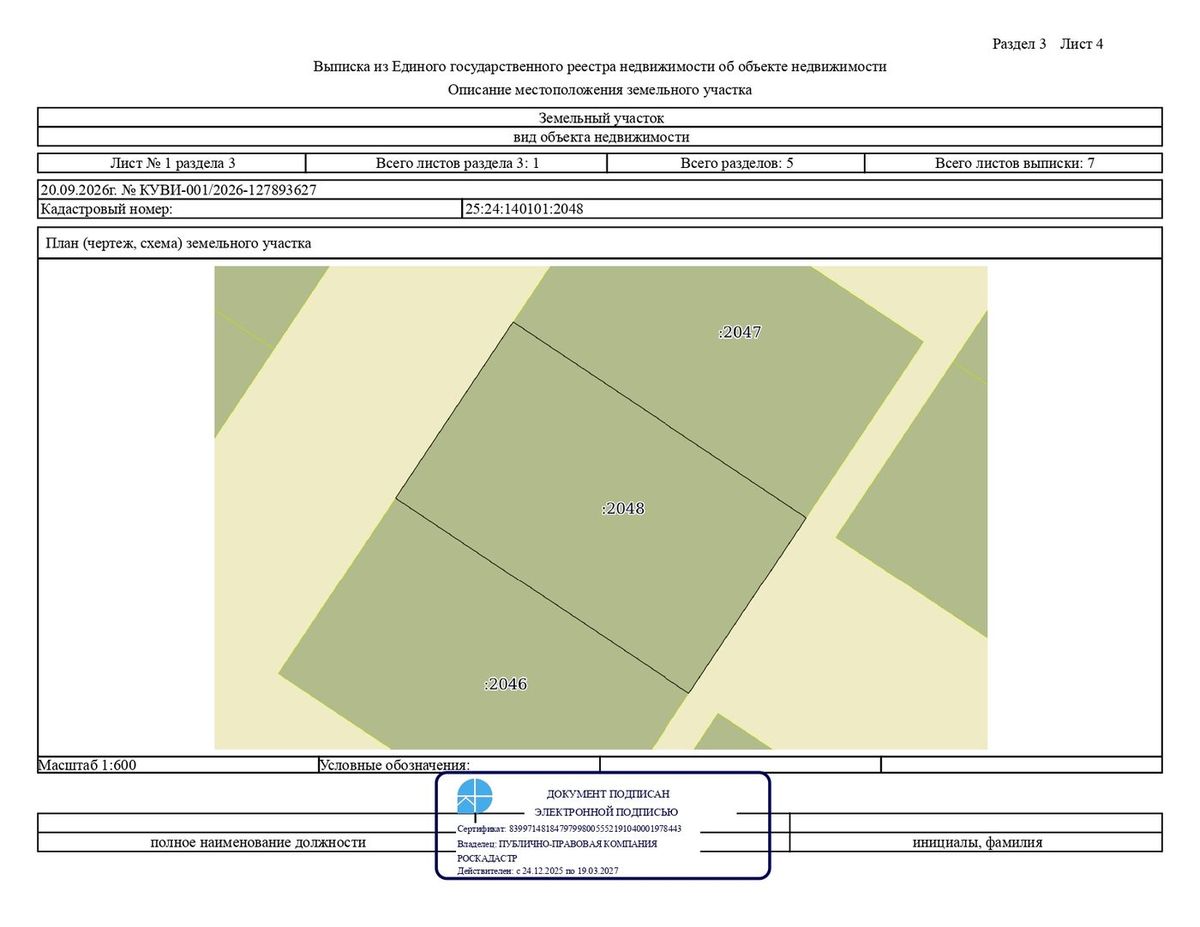Click the 'Масштаб 1:600' cell

[178, 765]
